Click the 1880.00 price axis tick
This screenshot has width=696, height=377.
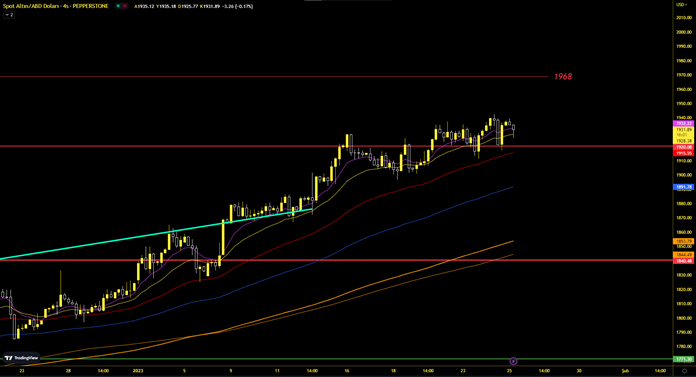point(684,203)
